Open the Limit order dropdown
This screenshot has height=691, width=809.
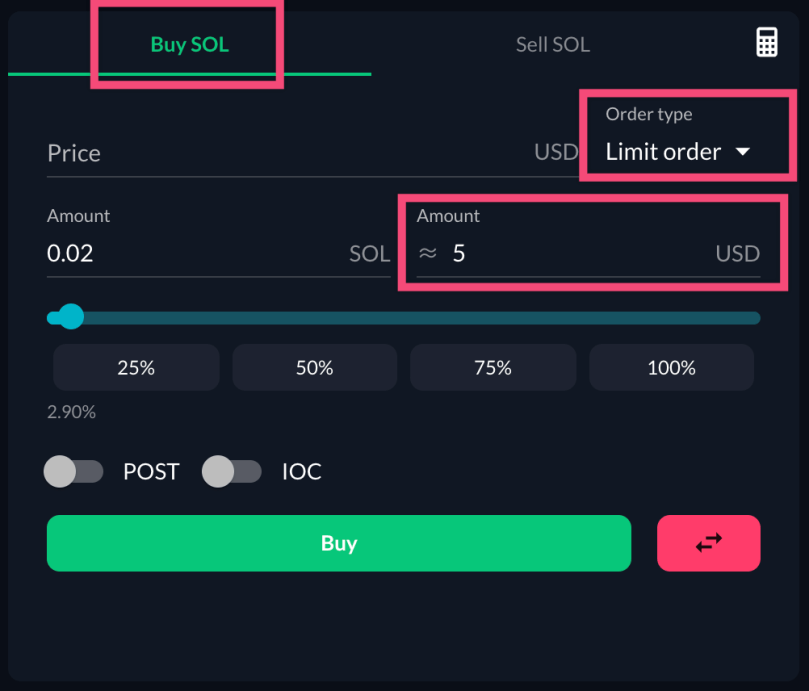click(x=663, y=151)
